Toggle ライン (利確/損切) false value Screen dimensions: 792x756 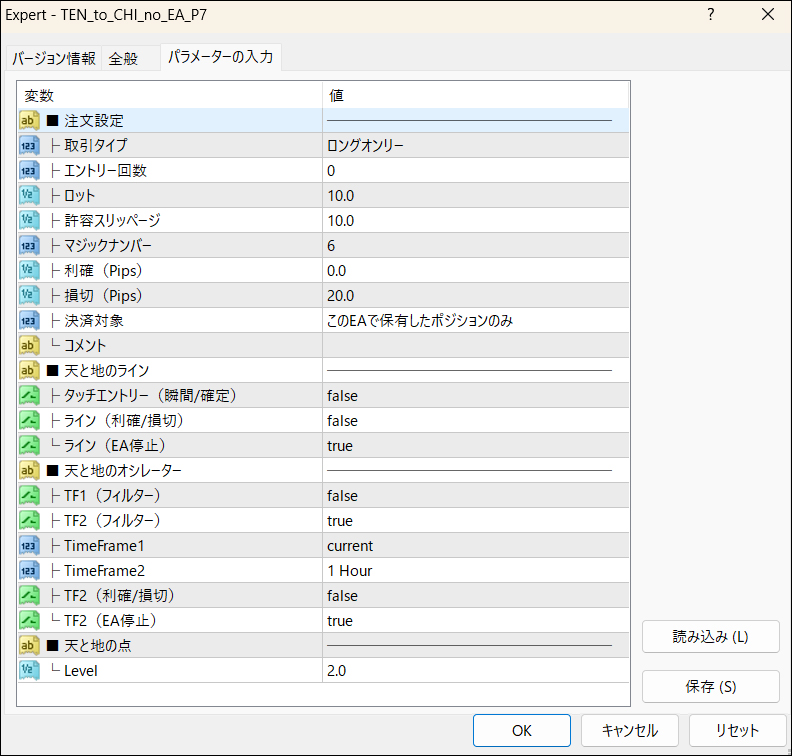point(475,421)
